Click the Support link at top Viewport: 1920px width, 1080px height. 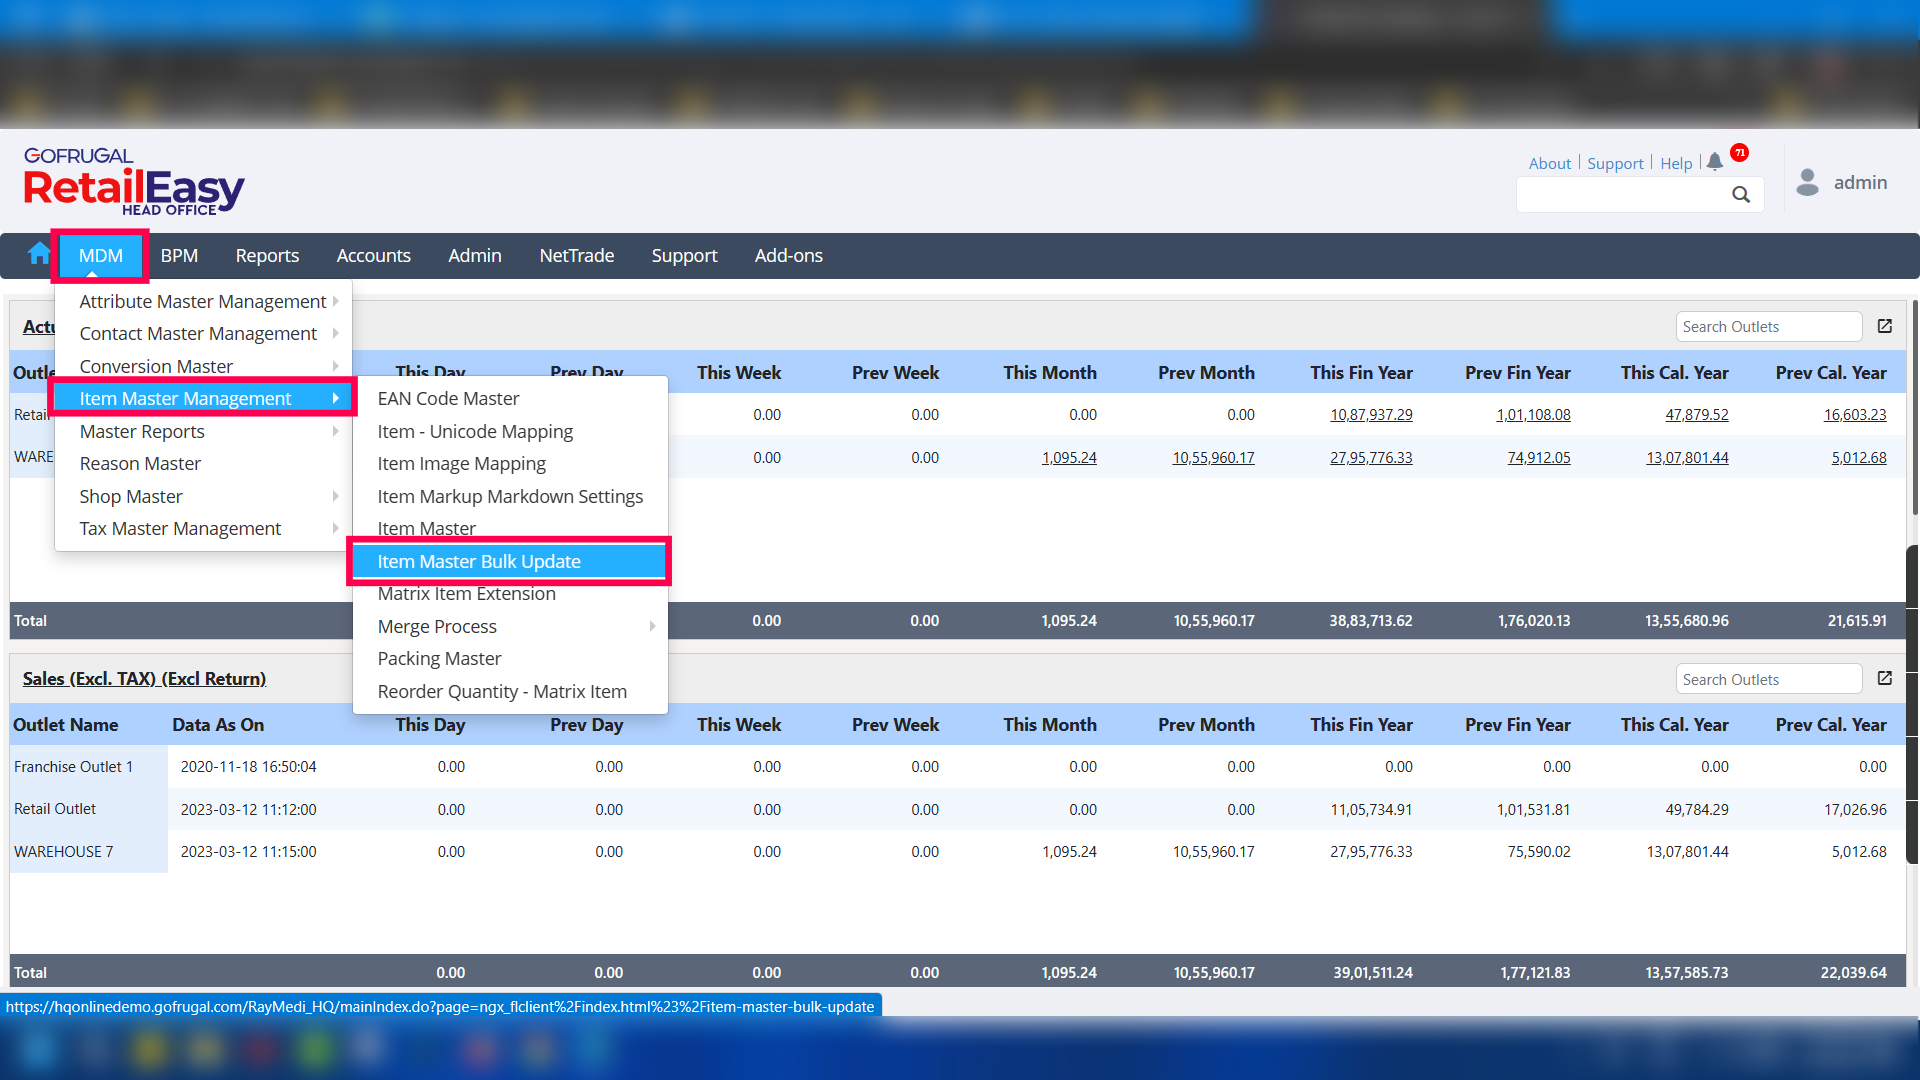tap(1614, 163)
